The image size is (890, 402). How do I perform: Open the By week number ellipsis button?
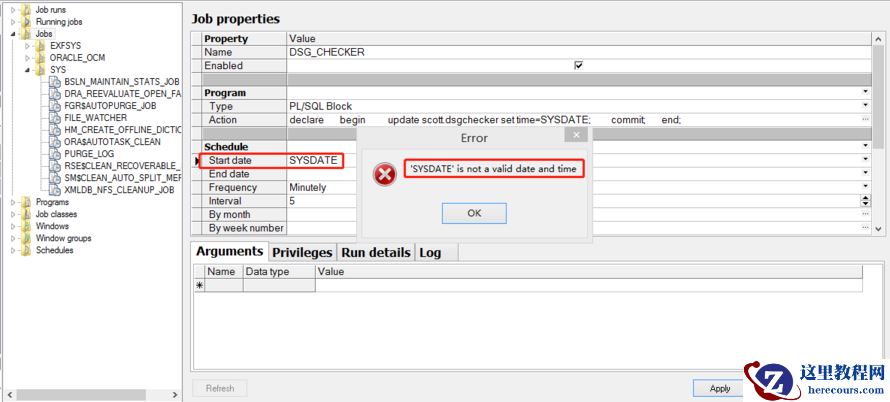pos(865,227)
